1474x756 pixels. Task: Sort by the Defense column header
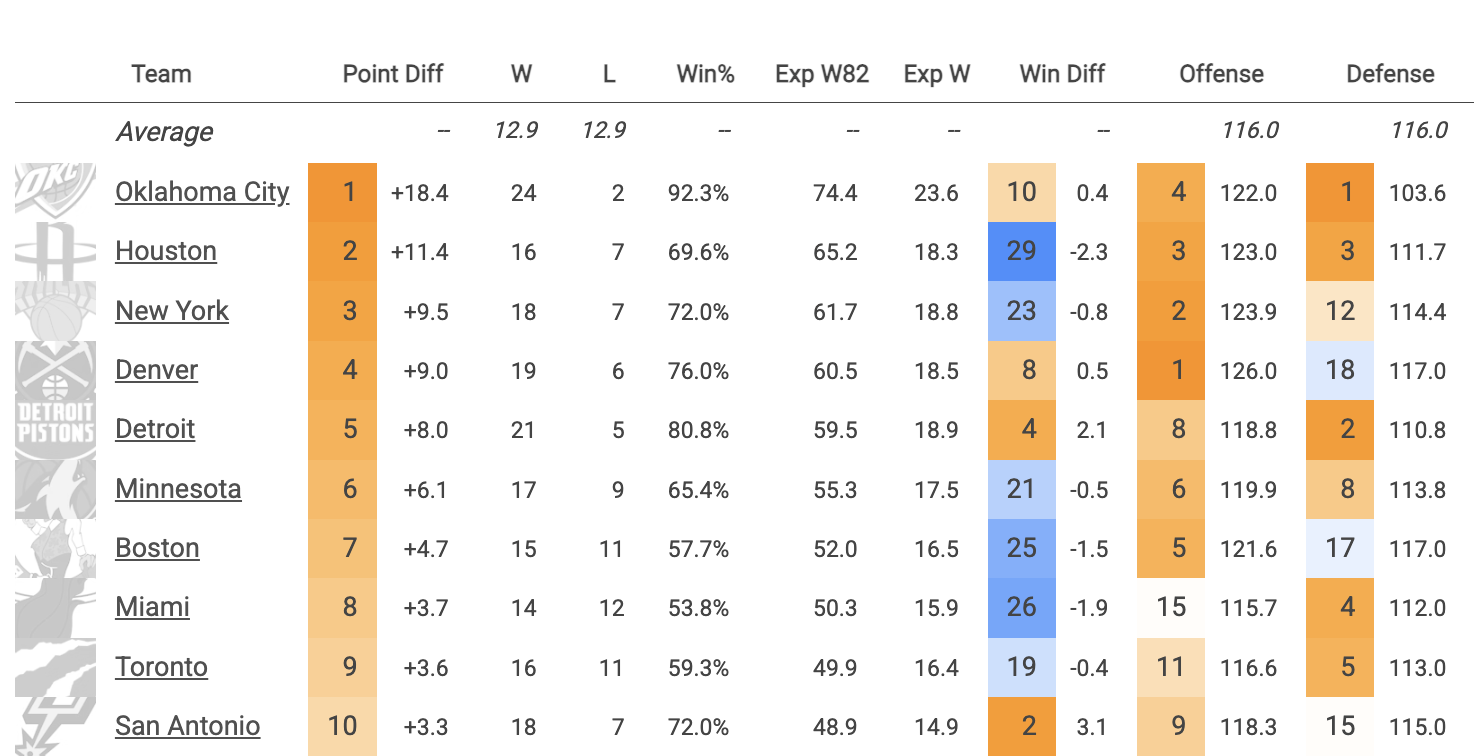tap(1390, 74)
